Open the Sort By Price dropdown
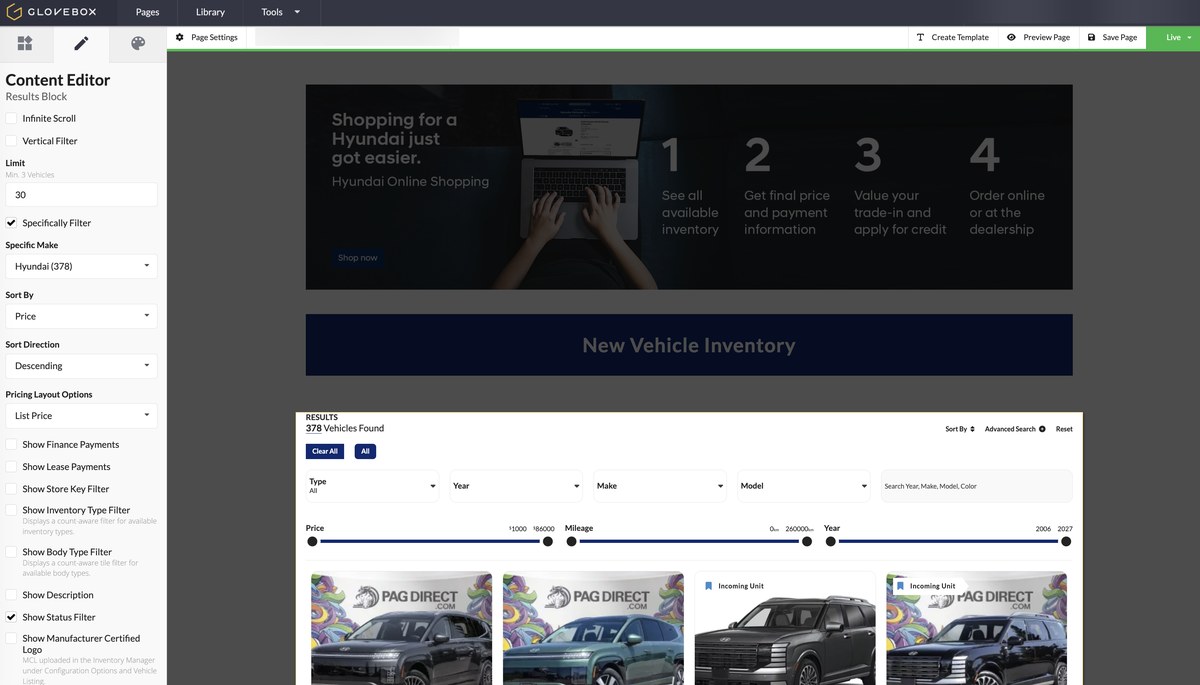The width and height of the screenshot is (1200, 685). click(81, 316)
